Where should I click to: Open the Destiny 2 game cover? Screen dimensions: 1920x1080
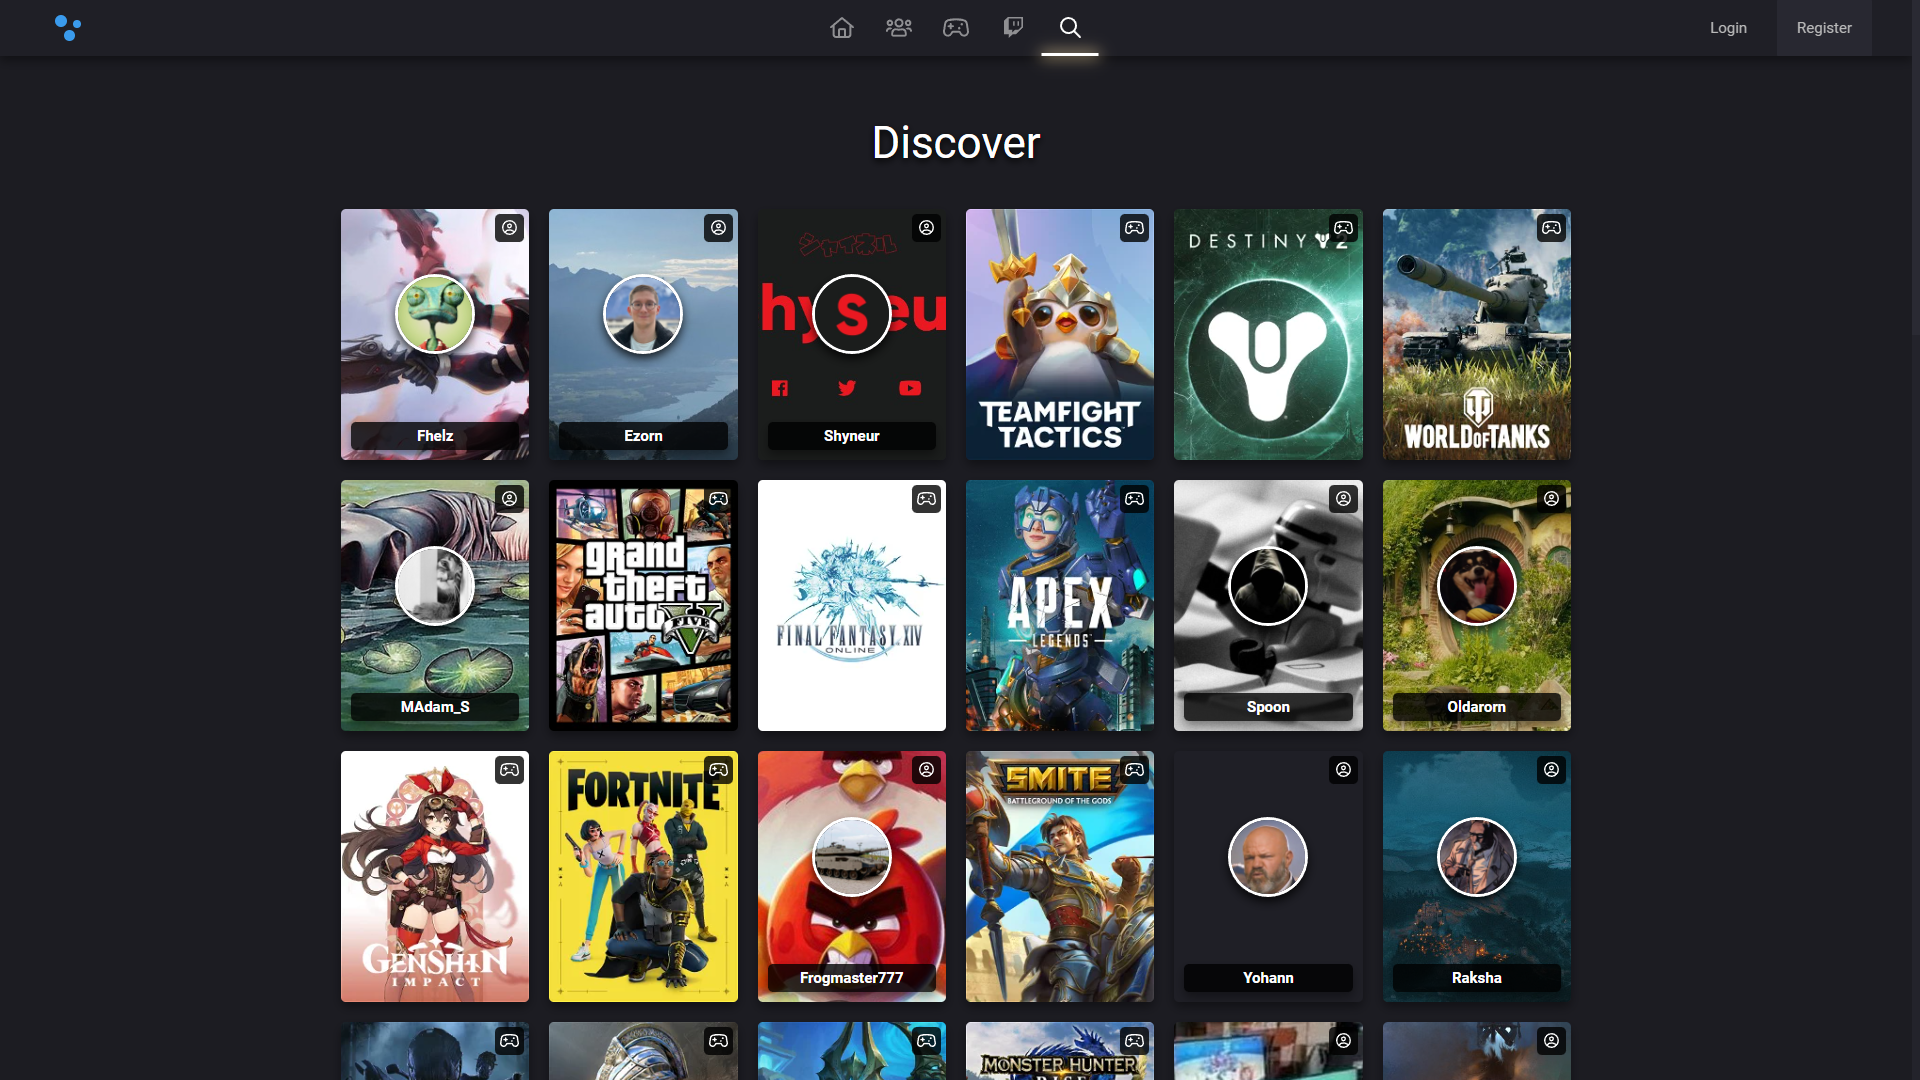click(1268, 334)
